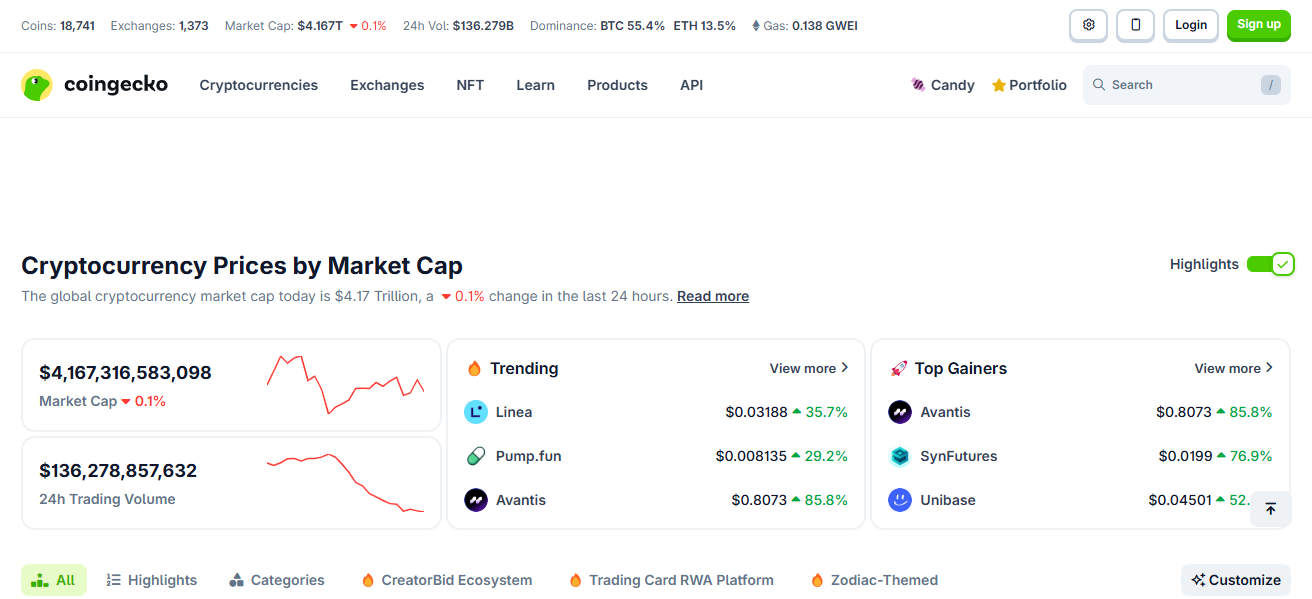Click the Linea row name

[514, 412]
